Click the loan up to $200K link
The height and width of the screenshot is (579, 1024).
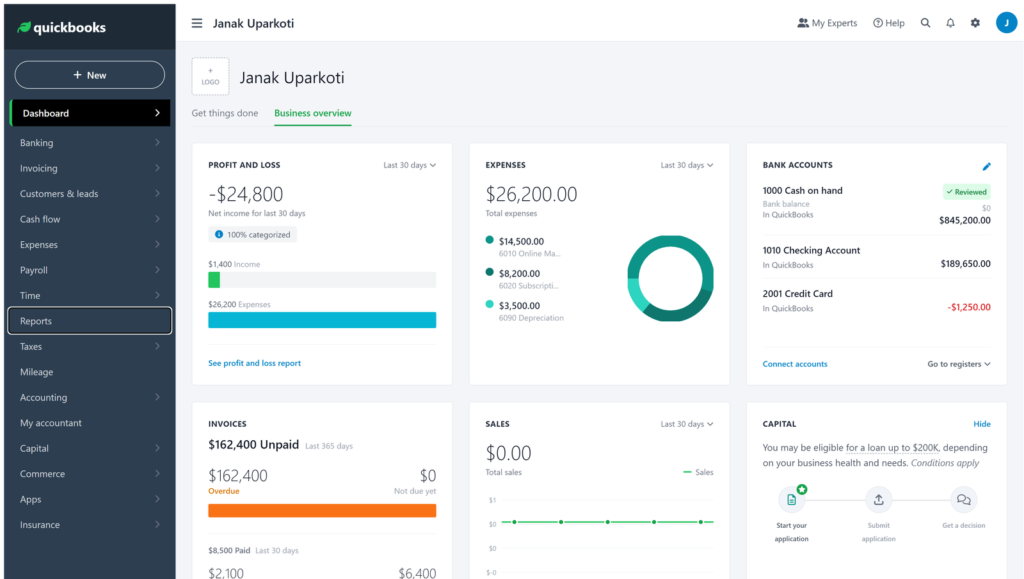coord(892,448)
